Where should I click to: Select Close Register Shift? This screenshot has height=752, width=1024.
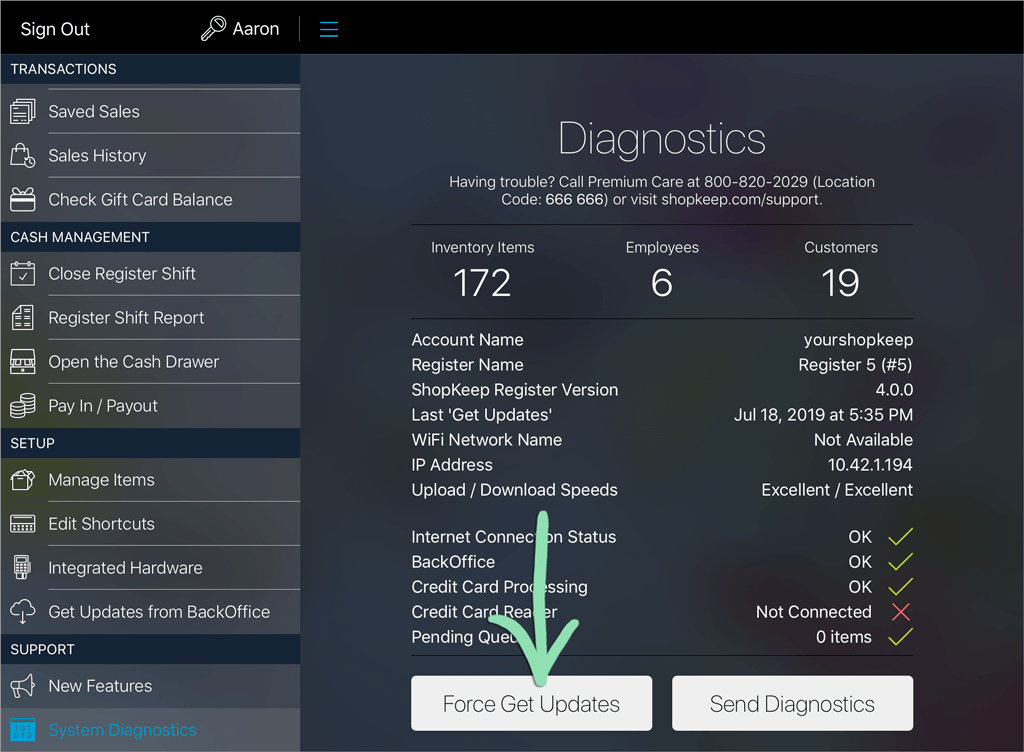151,274
